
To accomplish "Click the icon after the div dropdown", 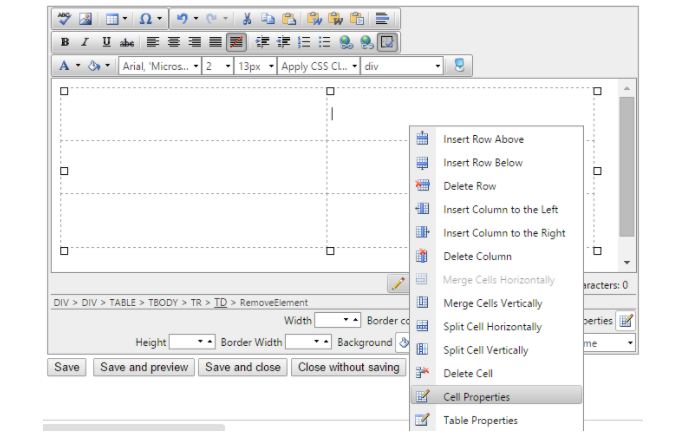I will (459, 66).
